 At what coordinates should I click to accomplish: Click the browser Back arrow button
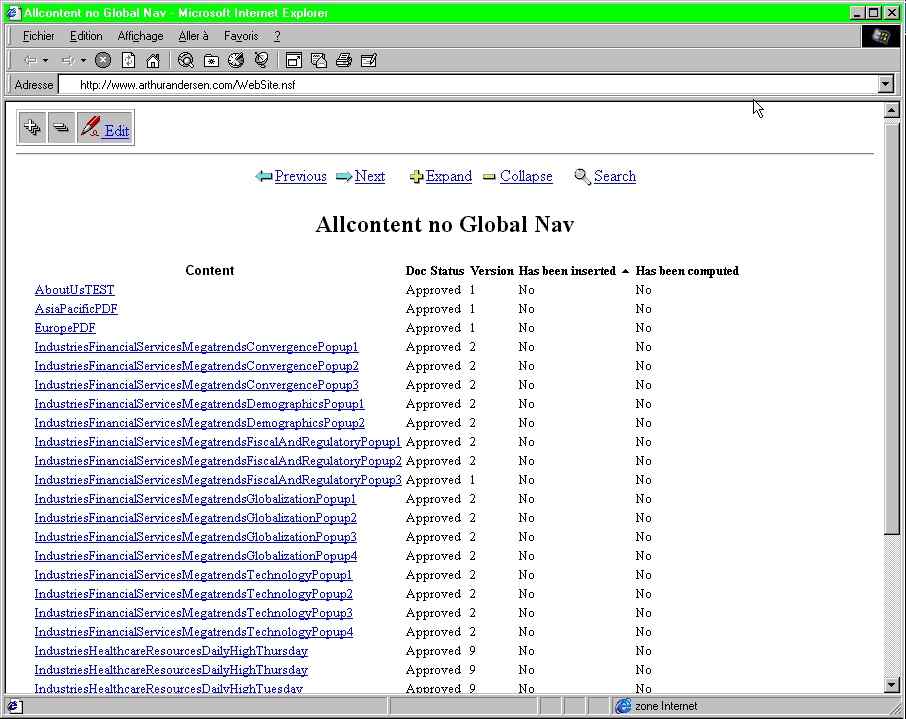pyautogui.click(x=31, y=60)
